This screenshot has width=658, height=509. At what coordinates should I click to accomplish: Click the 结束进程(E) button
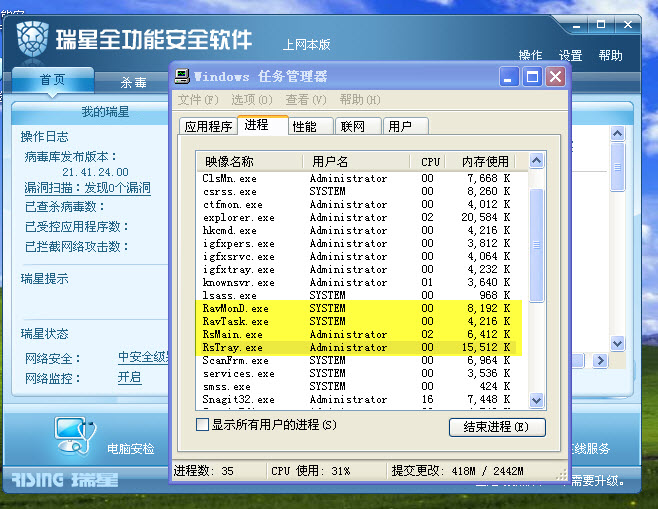[x=497, y=427]
